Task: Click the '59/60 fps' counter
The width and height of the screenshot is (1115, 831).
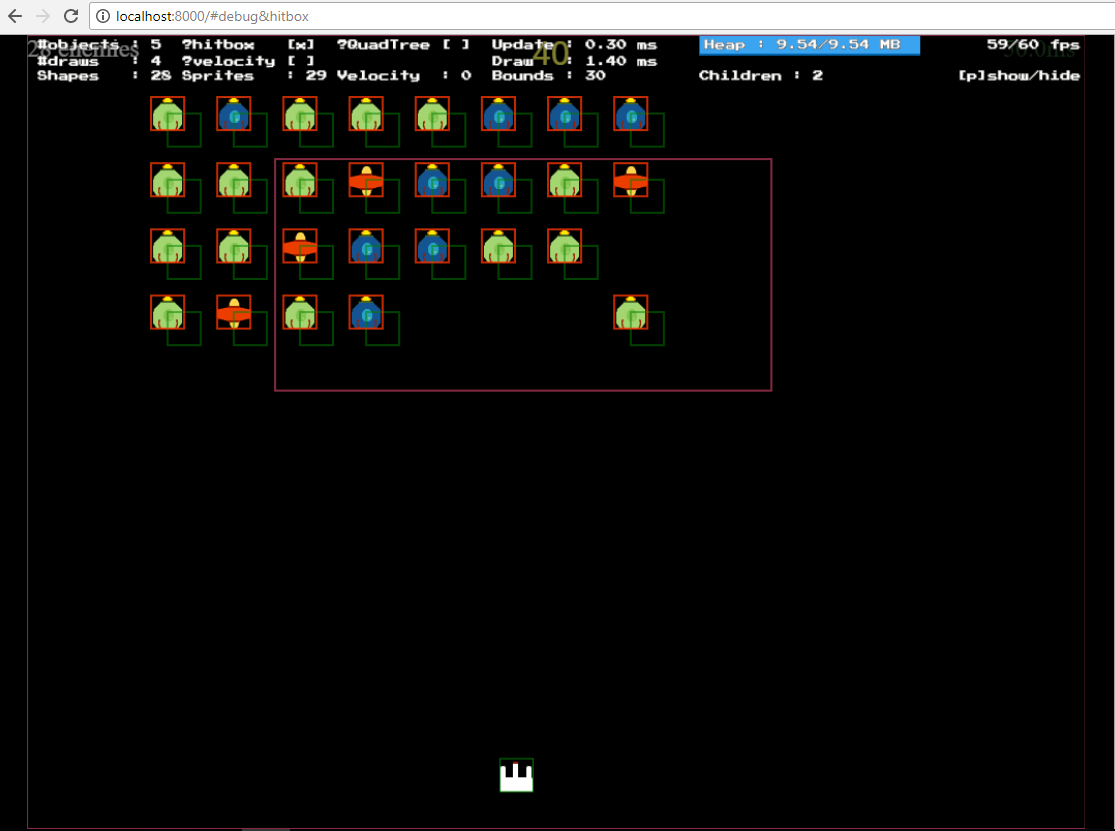Action: pyautogui.click(x=1033, y=45)
